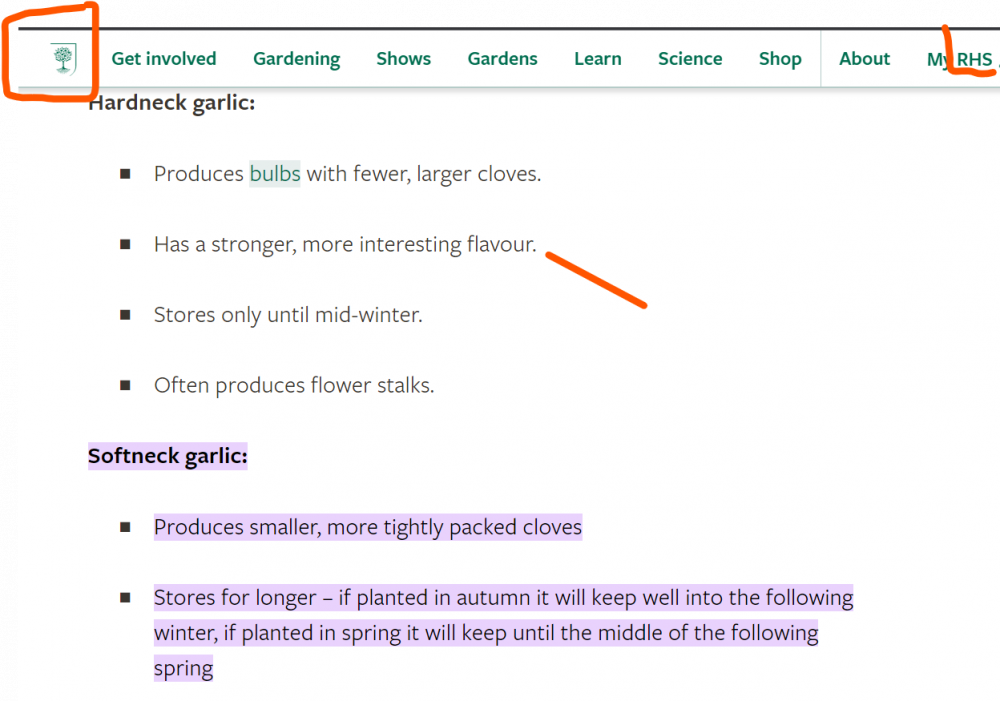Click the bullet marker beside 'Produces bulbs'
This screenshot has width=1000, height=701.
[x=125, y=173]
